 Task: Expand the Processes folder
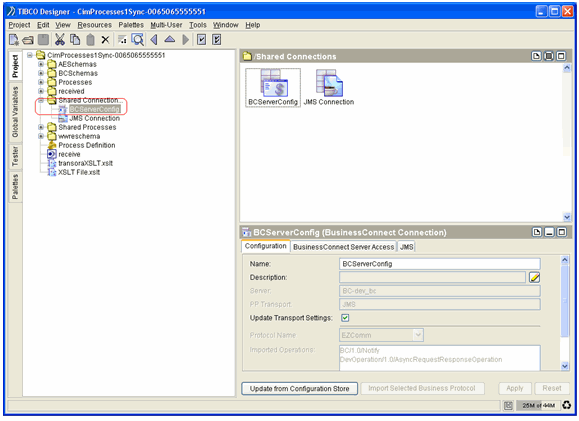[41, 82]
